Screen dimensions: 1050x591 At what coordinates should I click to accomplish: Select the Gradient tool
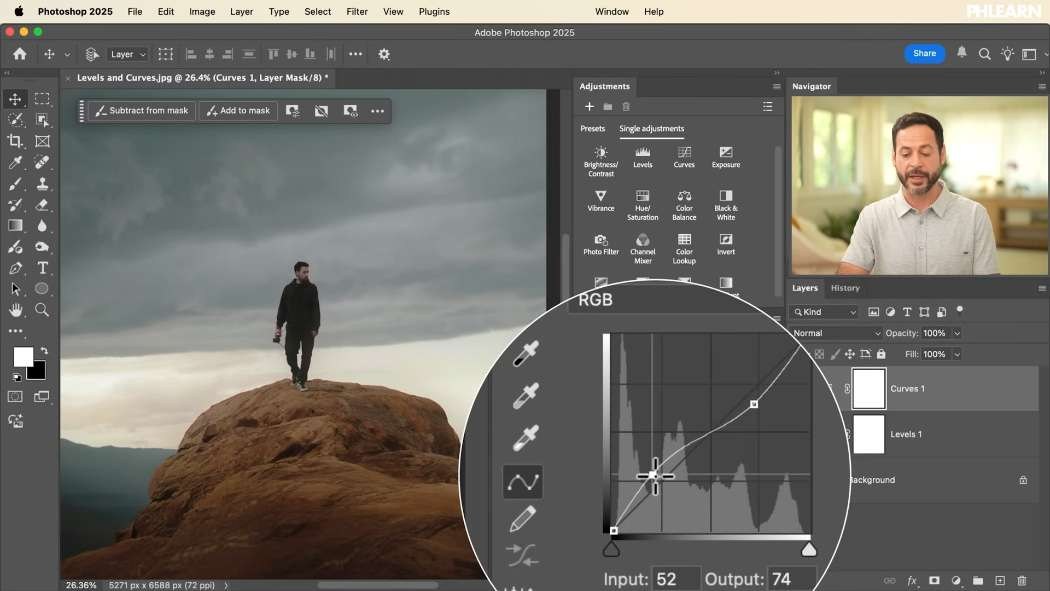click(15, 226)
